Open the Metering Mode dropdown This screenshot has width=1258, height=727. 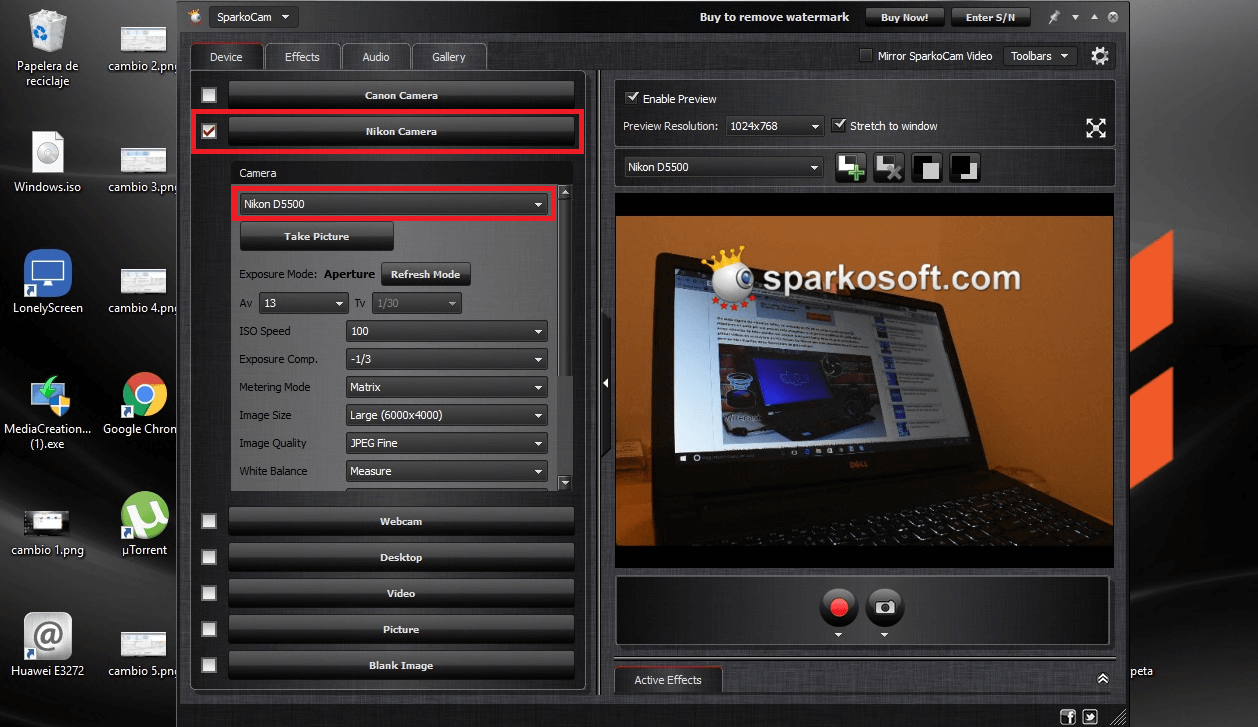(x=447, y=387)
